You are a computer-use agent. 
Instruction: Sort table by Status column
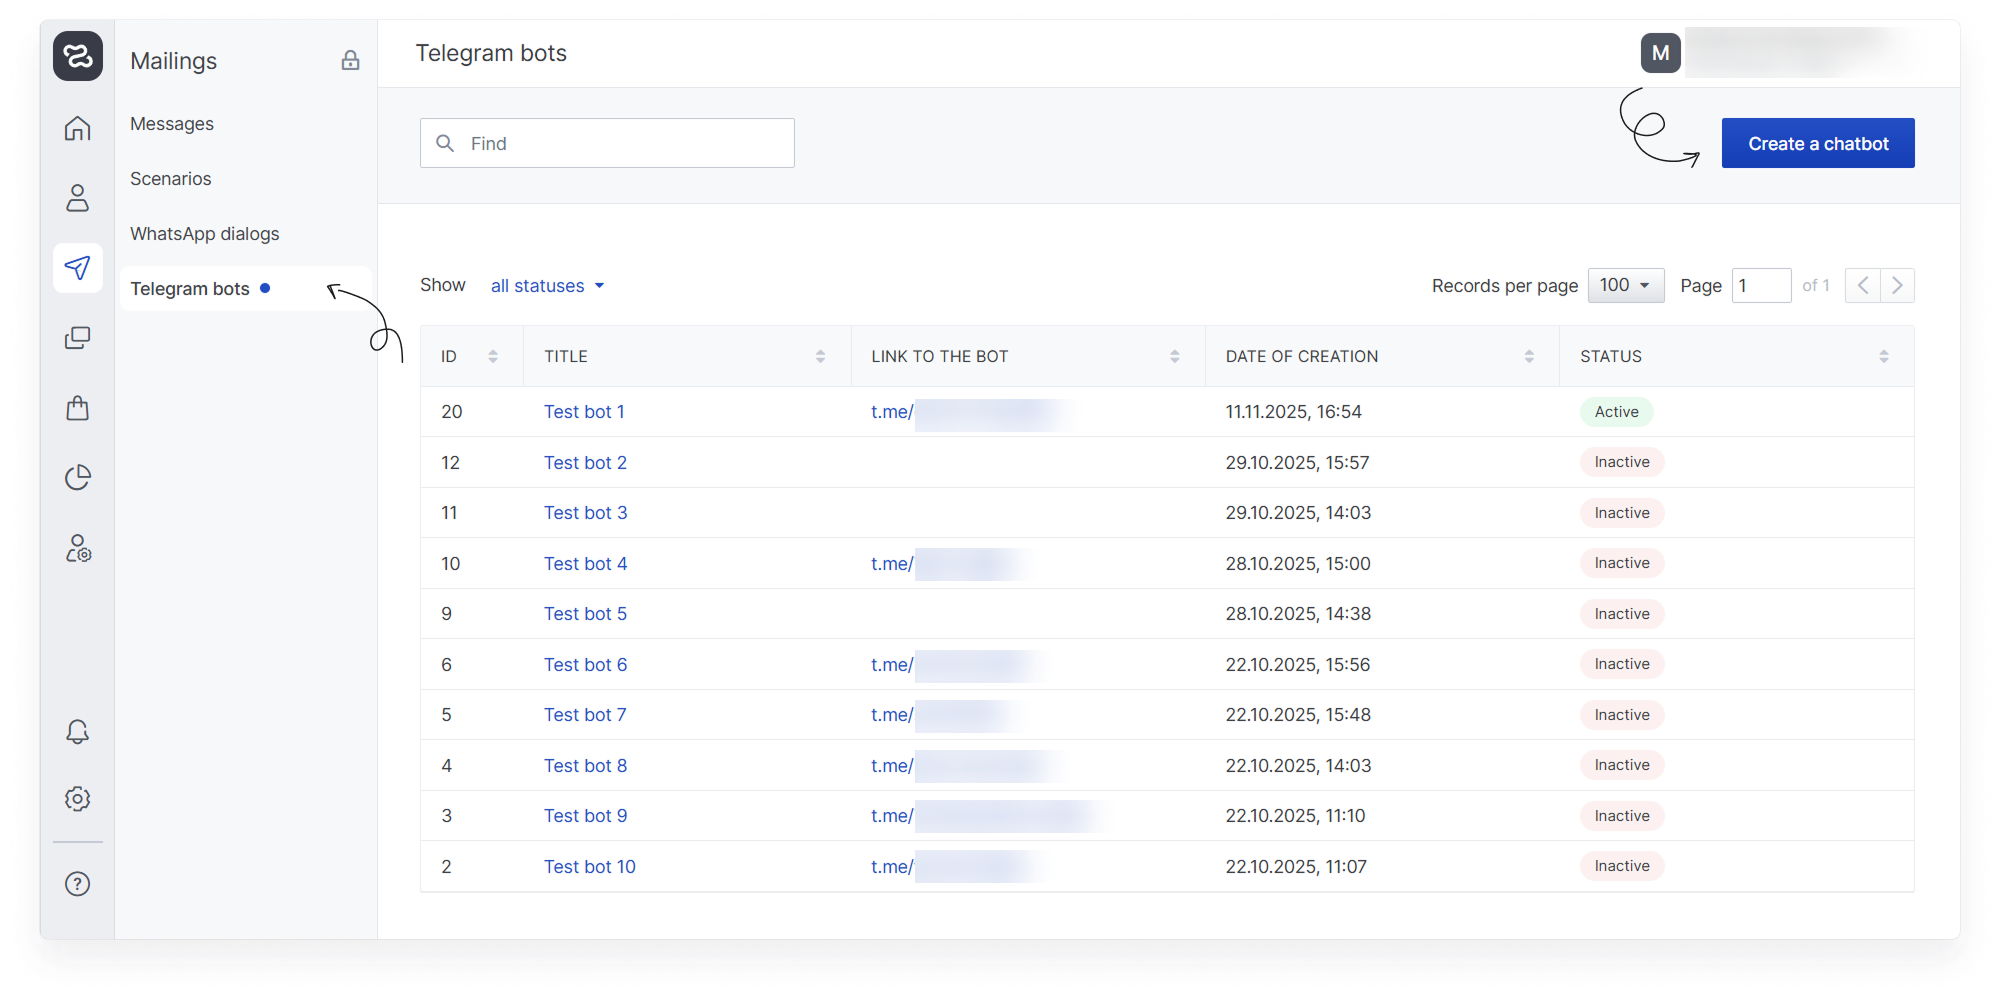click(1883, 357)
